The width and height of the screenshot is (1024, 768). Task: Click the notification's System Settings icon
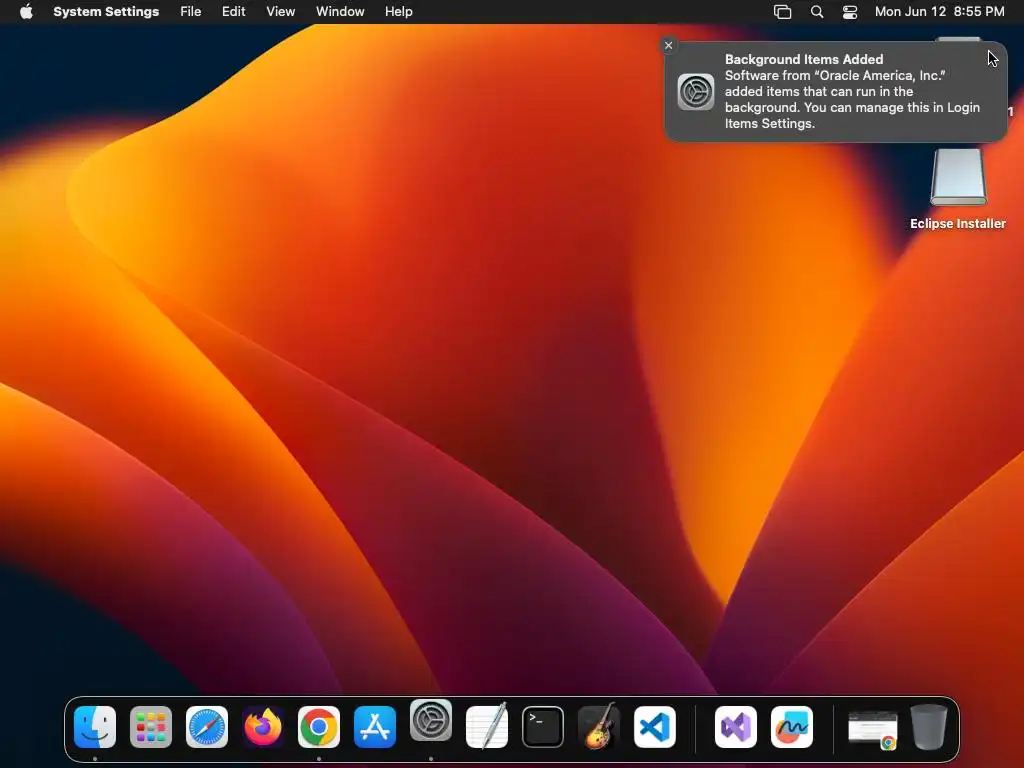(x=696, y=91)
